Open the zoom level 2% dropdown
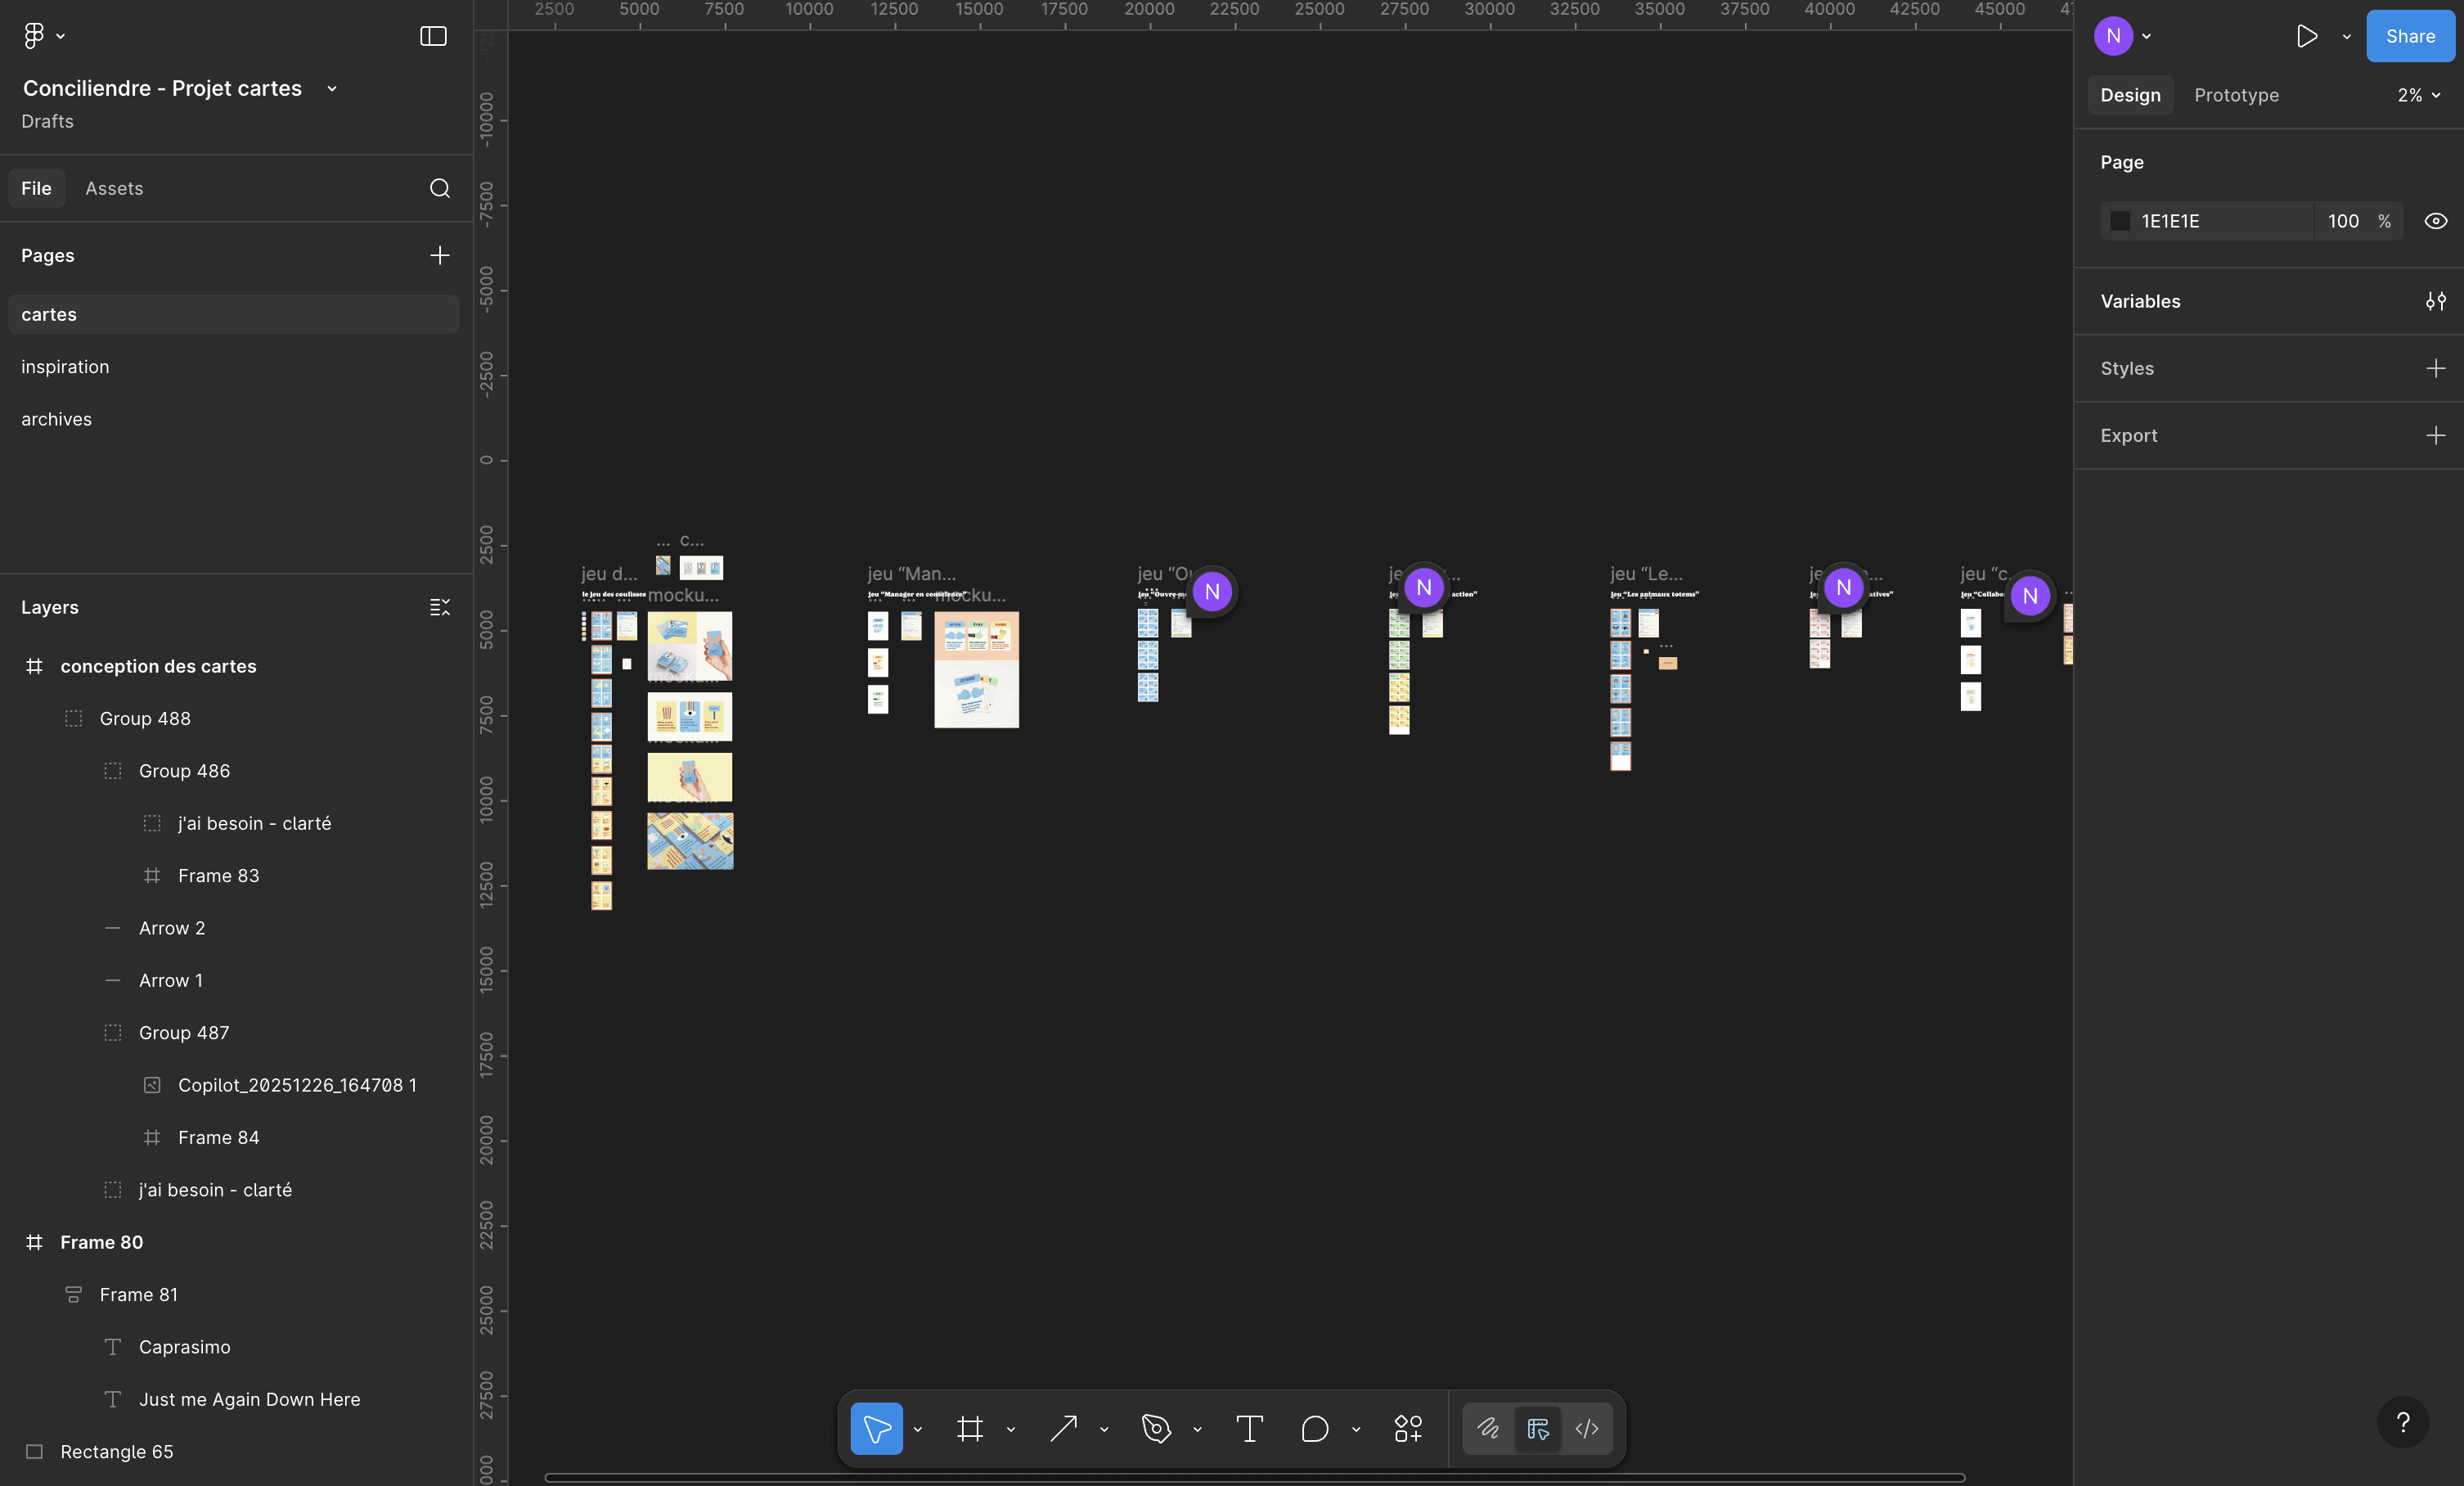 pos(2418,95)
